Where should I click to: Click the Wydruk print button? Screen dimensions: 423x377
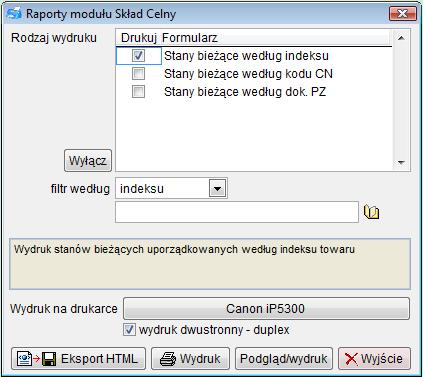tap(190, 359)
